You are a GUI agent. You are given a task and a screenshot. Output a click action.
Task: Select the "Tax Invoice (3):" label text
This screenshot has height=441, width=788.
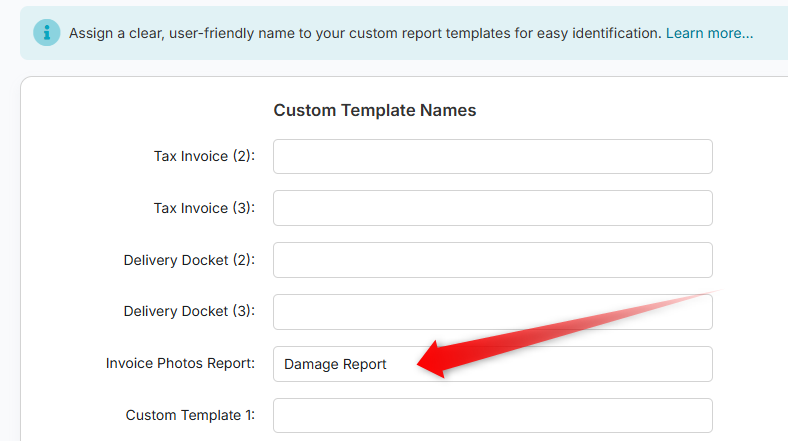coord(204,208)
